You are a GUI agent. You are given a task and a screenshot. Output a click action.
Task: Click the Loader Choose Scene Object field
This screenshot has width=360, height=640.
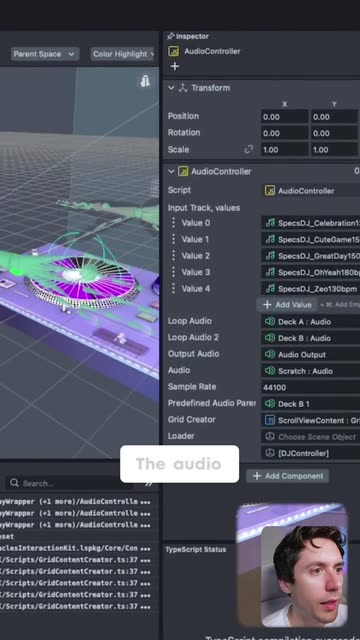pyautogui.click(x=310, y=437)
